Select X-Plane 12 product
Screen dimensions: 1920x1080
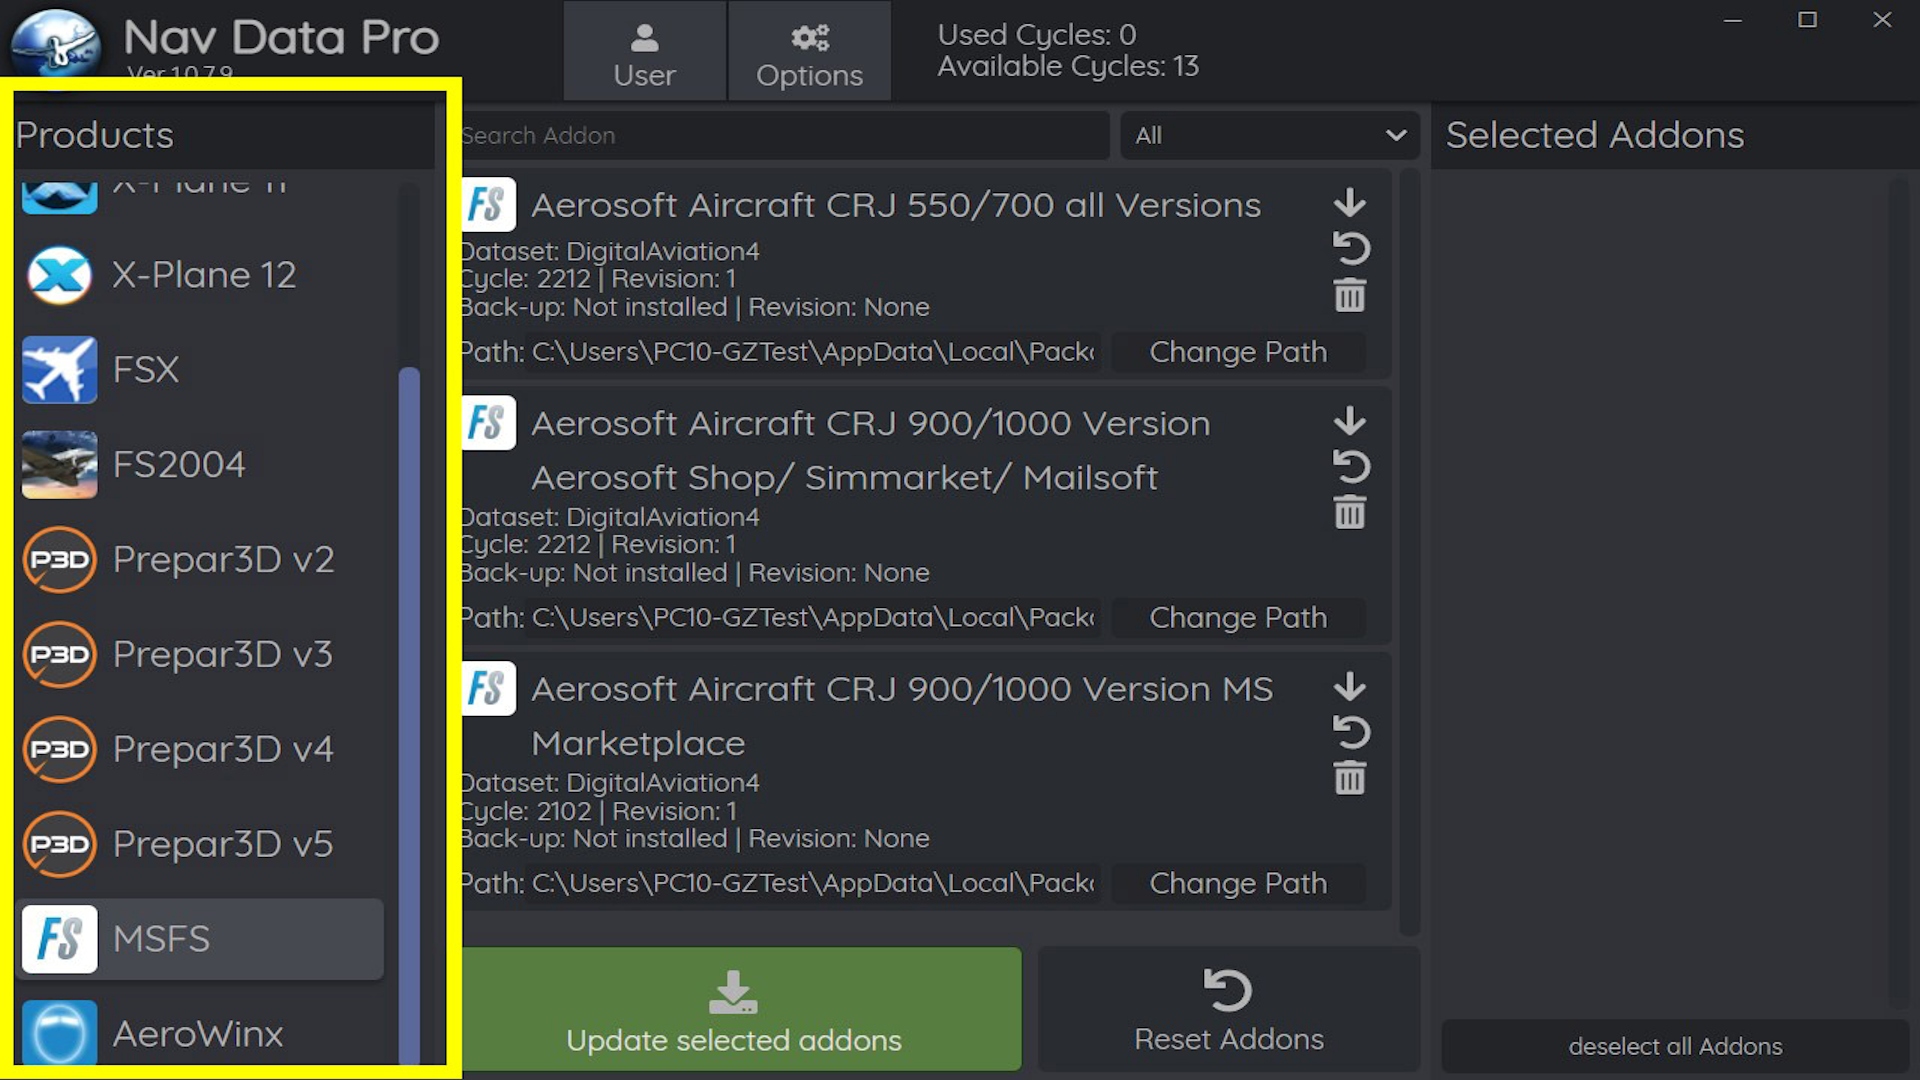pyautogui.click(x=200, y=275)
